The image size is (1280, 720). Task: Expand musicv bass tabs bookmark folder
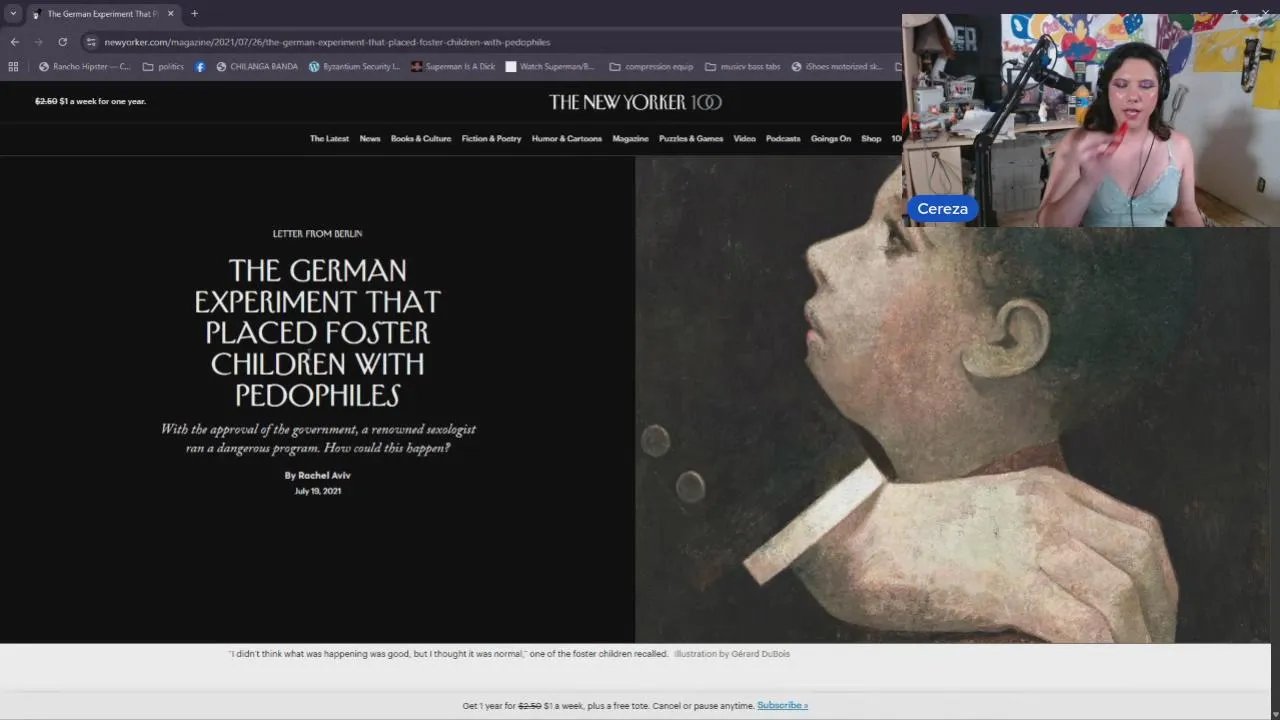pos(742,67)
